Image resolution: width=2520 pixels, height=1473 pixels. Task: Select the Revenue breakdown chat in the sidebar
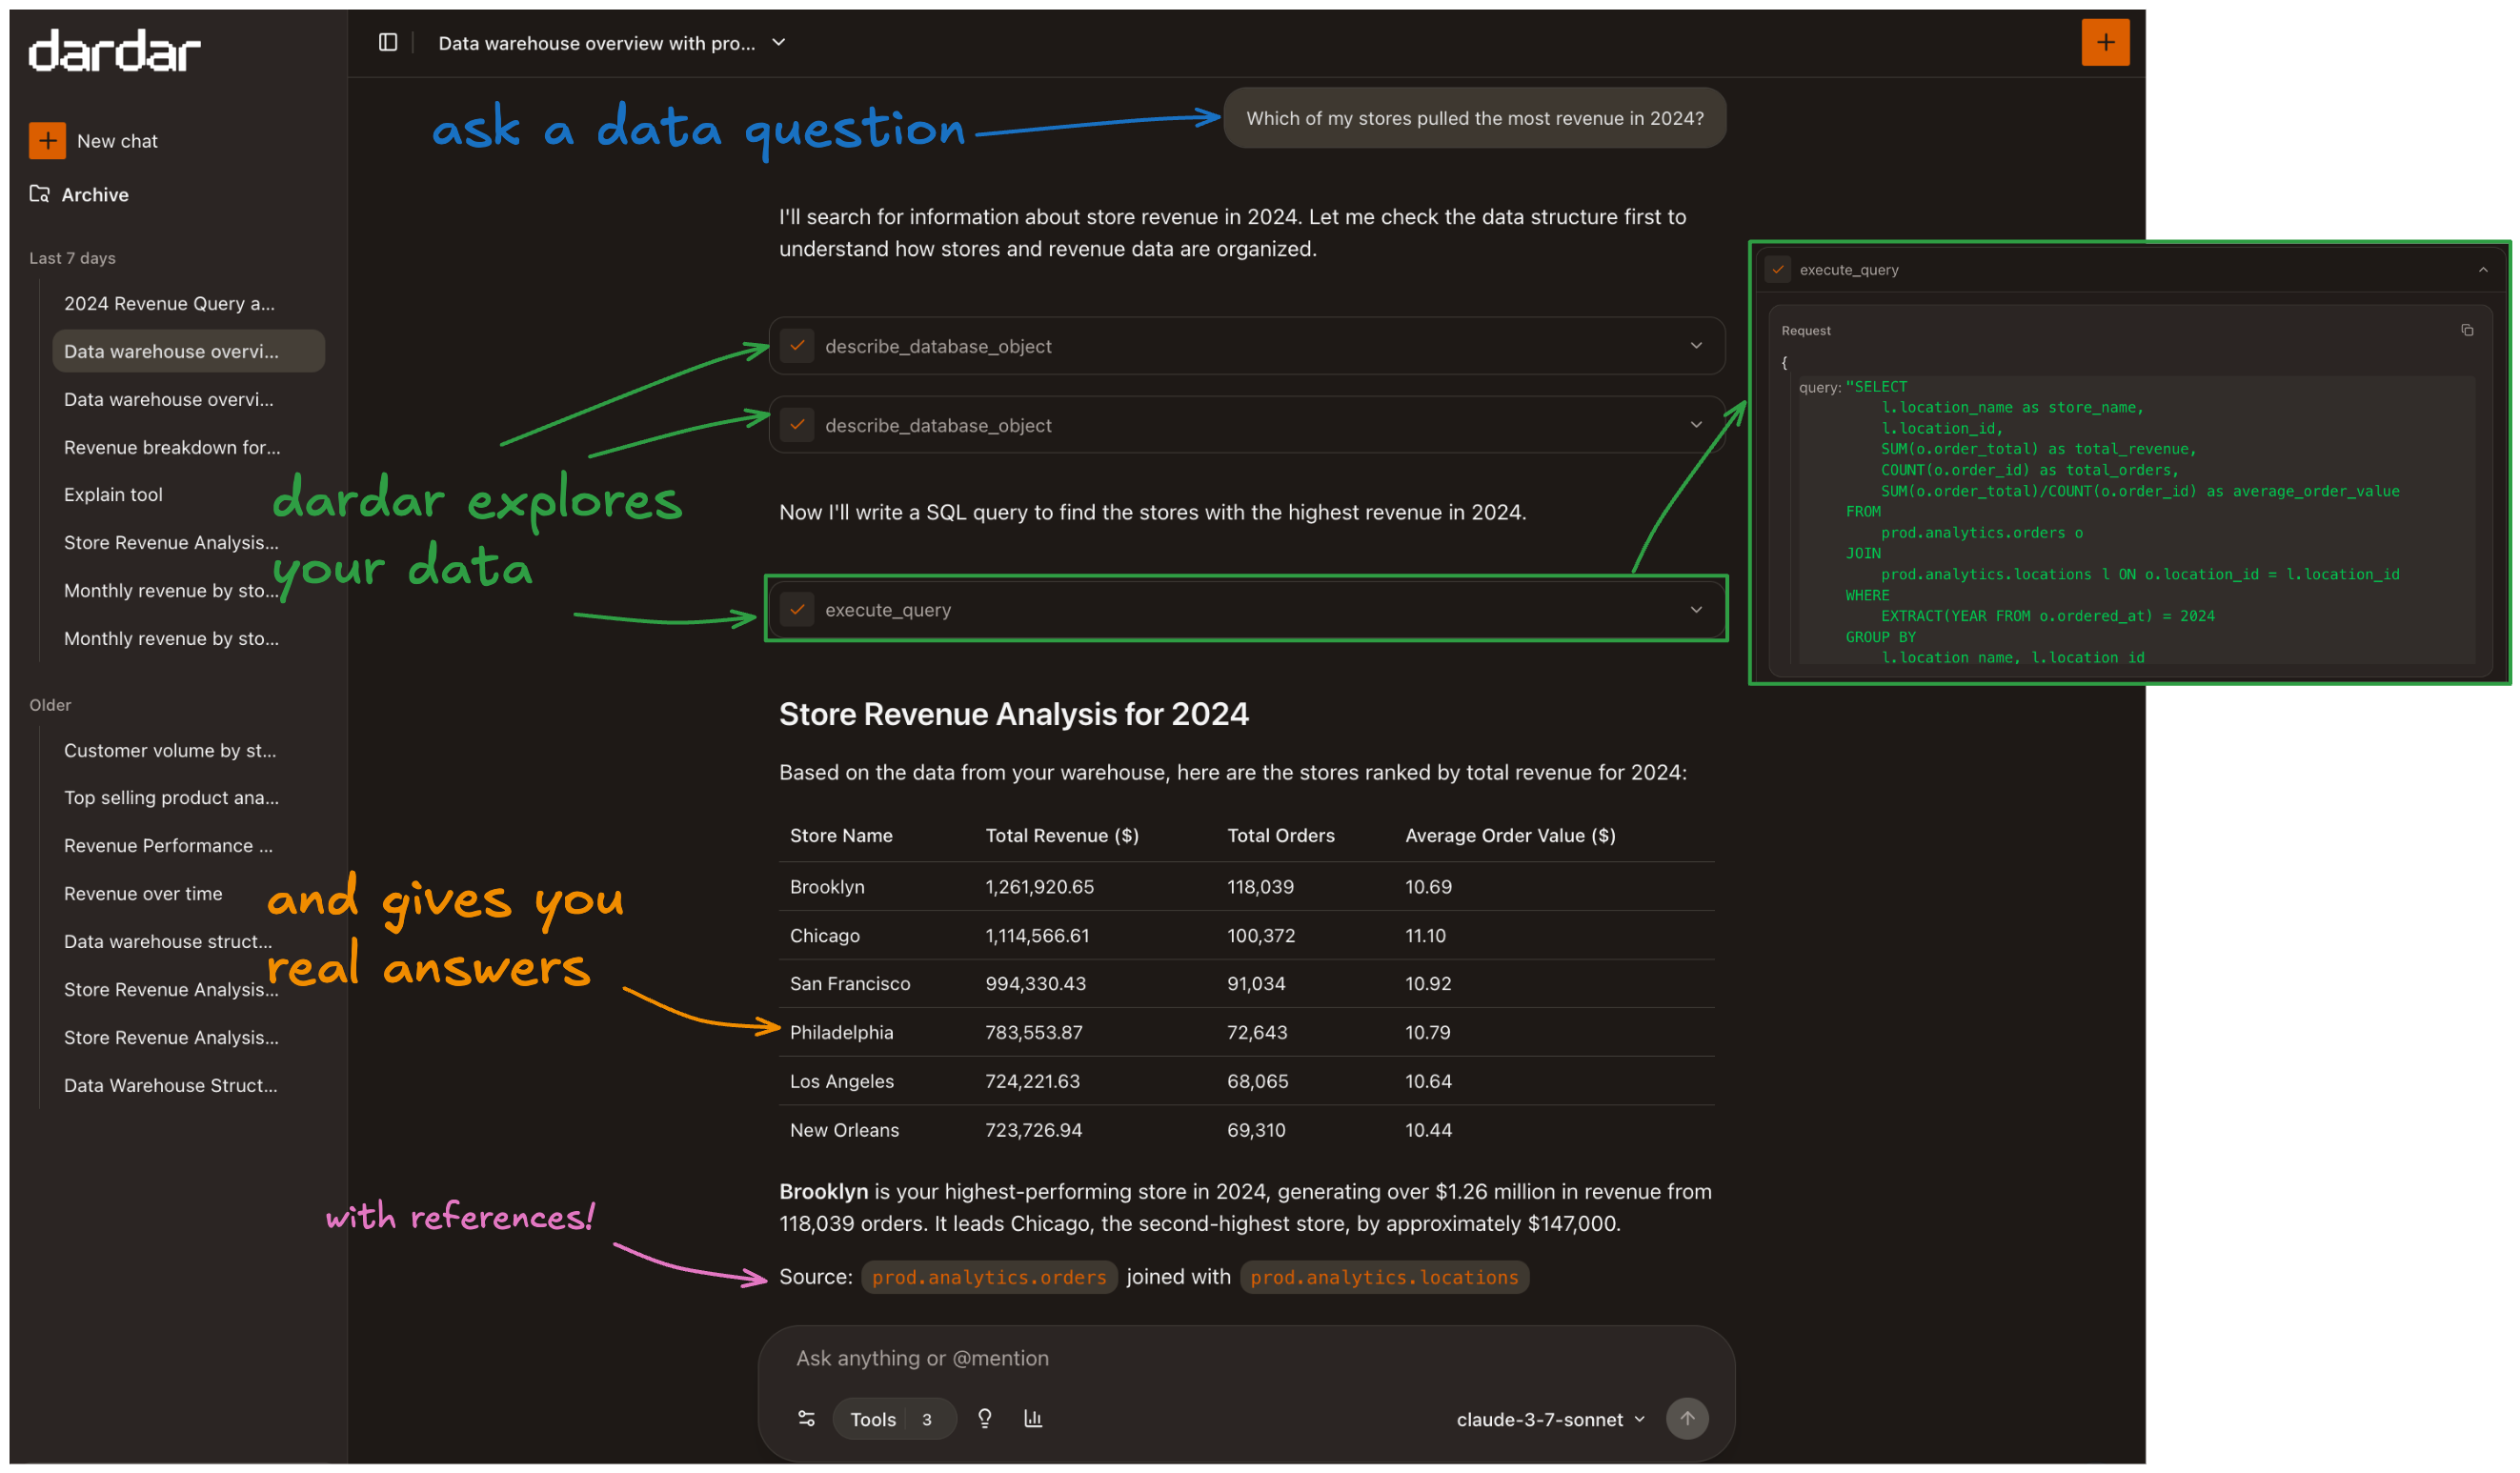coord(171,447)
